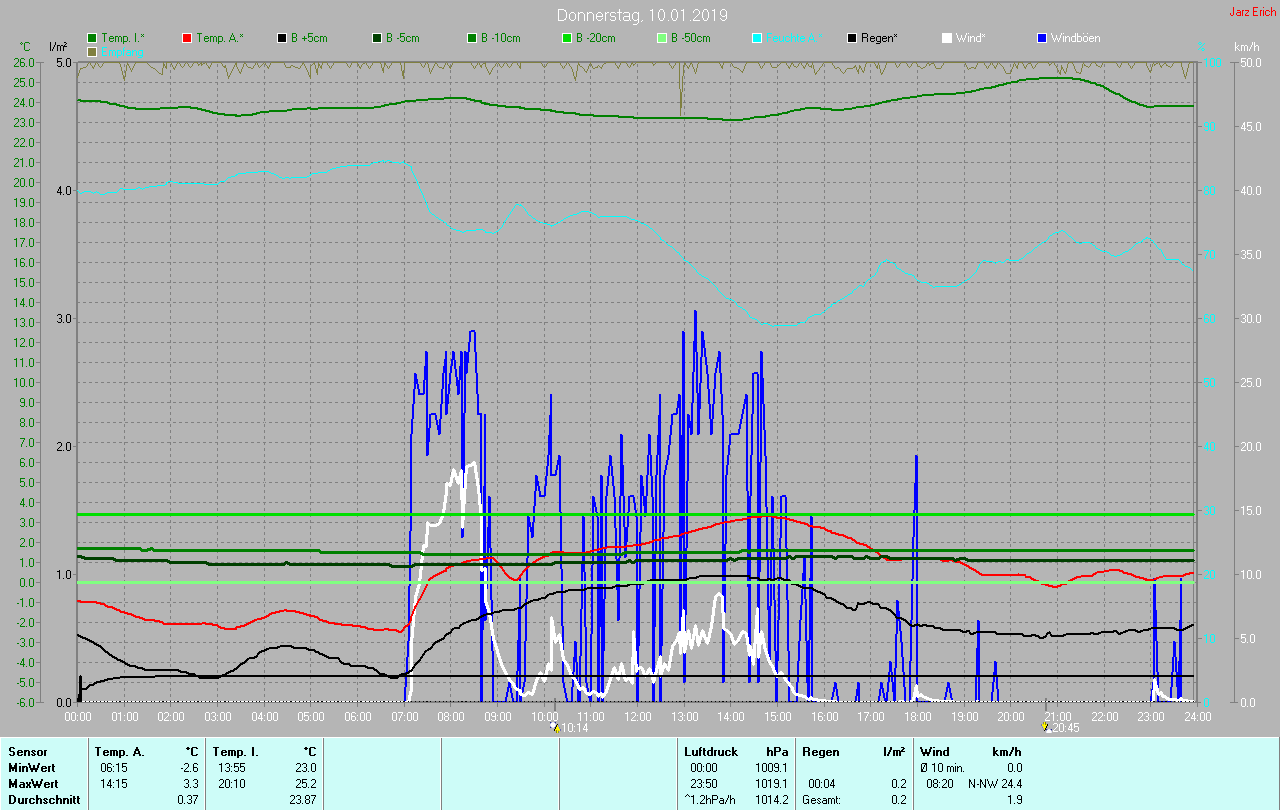Click the olive legend swatch in second row

(92, 51)
